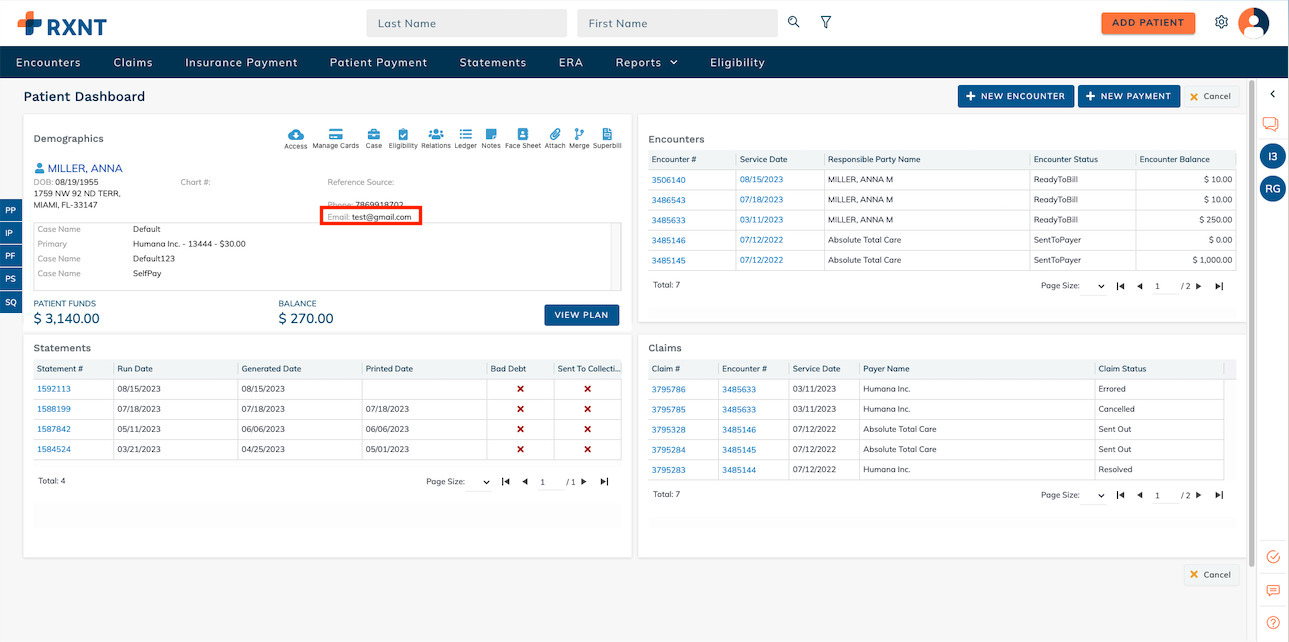Click the VIEW PLAN button
Image resolution: width=1289 pixels, height=642 pixels.
pos(582,315)
